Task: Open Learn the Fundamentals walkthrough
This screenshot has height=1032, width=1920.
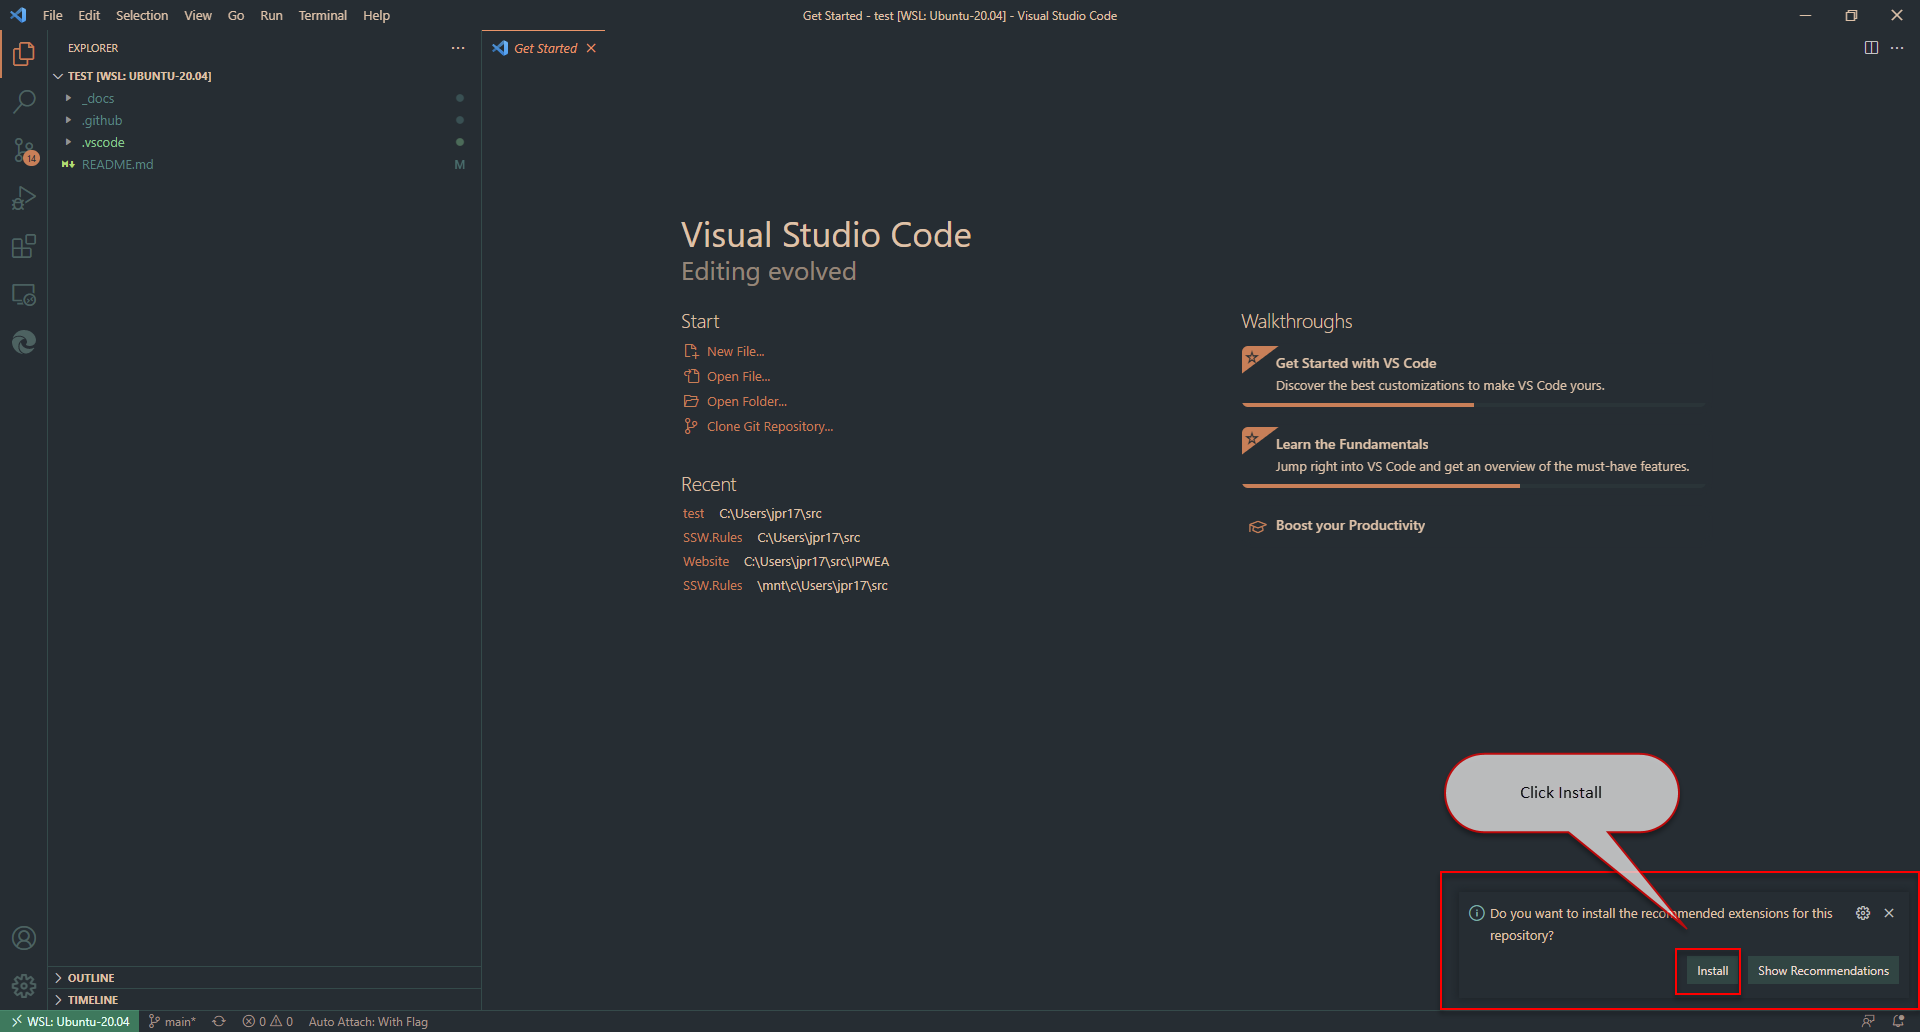Action: (1472, 456)
